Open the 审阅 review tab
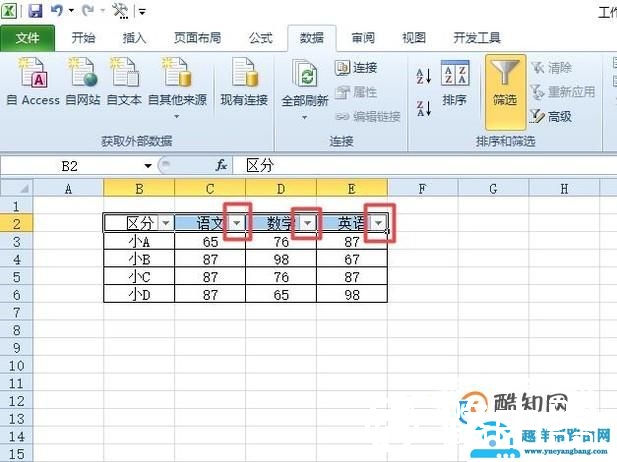The height and width of the screenshot is (462, 617). (x=363, y=38)
